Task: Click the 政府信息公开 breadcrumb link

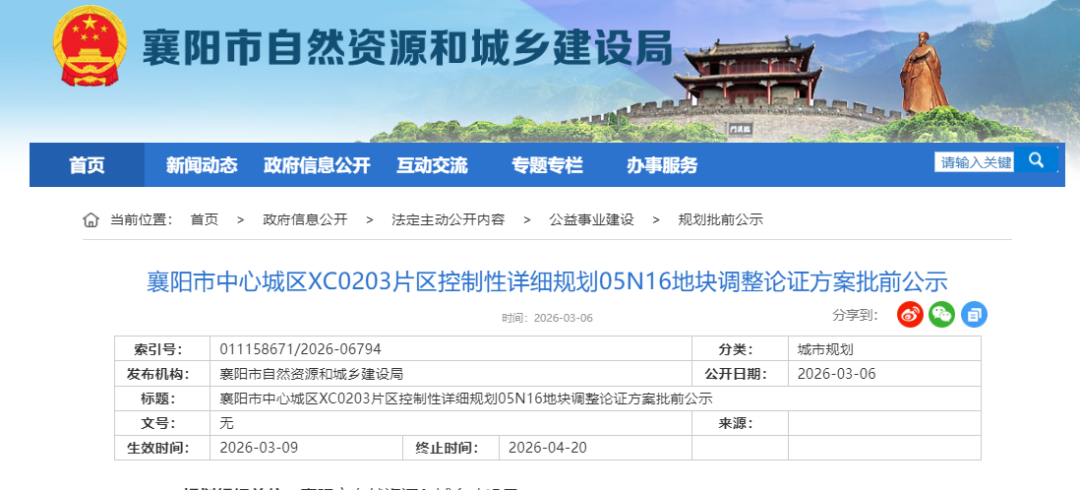Action: (305, 220)
